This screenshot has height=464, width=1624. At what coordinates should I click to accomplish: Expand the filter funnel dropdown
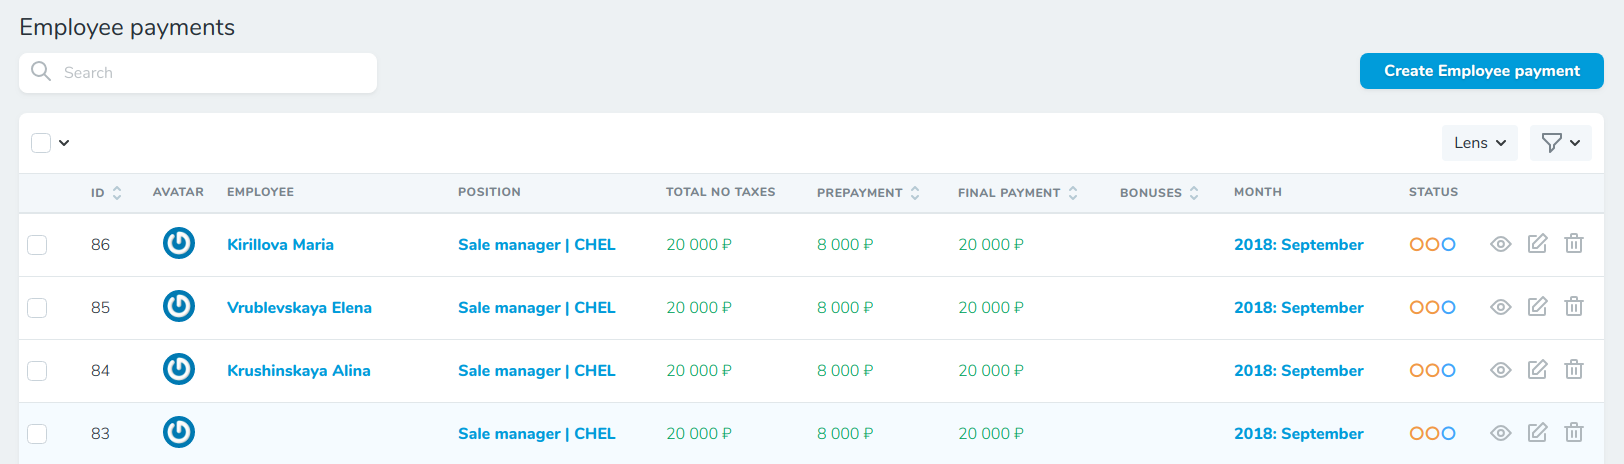tap(1560, 143)
